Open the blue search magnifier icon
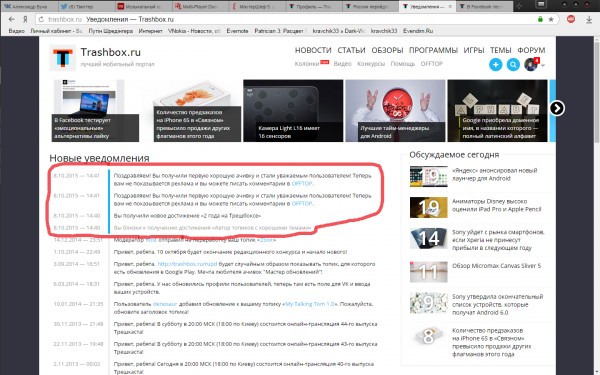 [x=513, y=65]
